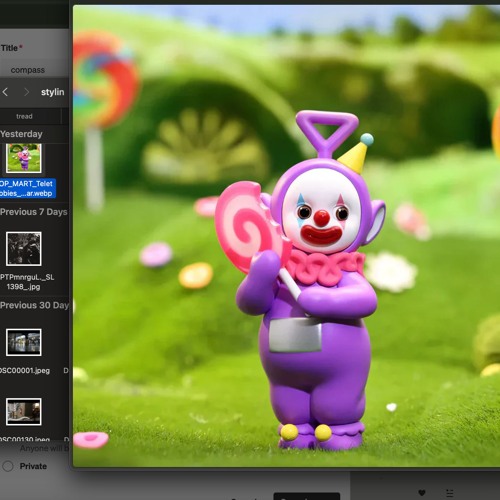Screen dimensions: 500x500
Task: Click the Previous 30 Days section header
Action: point(34,305)
